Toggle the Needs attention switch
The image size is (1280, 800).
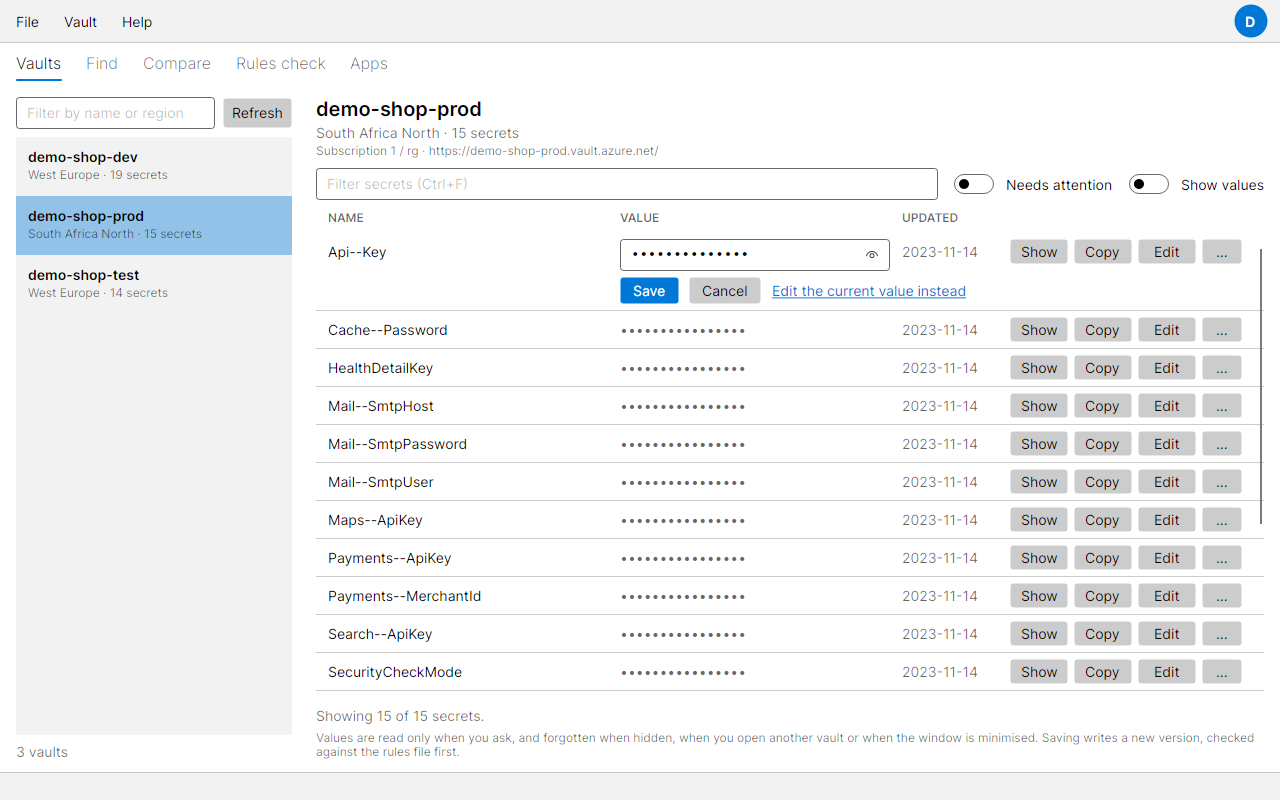pos(974,184)
